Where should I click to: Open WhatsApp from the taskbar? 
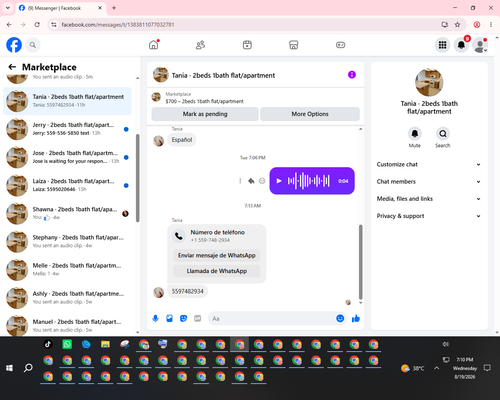point(67,344)
